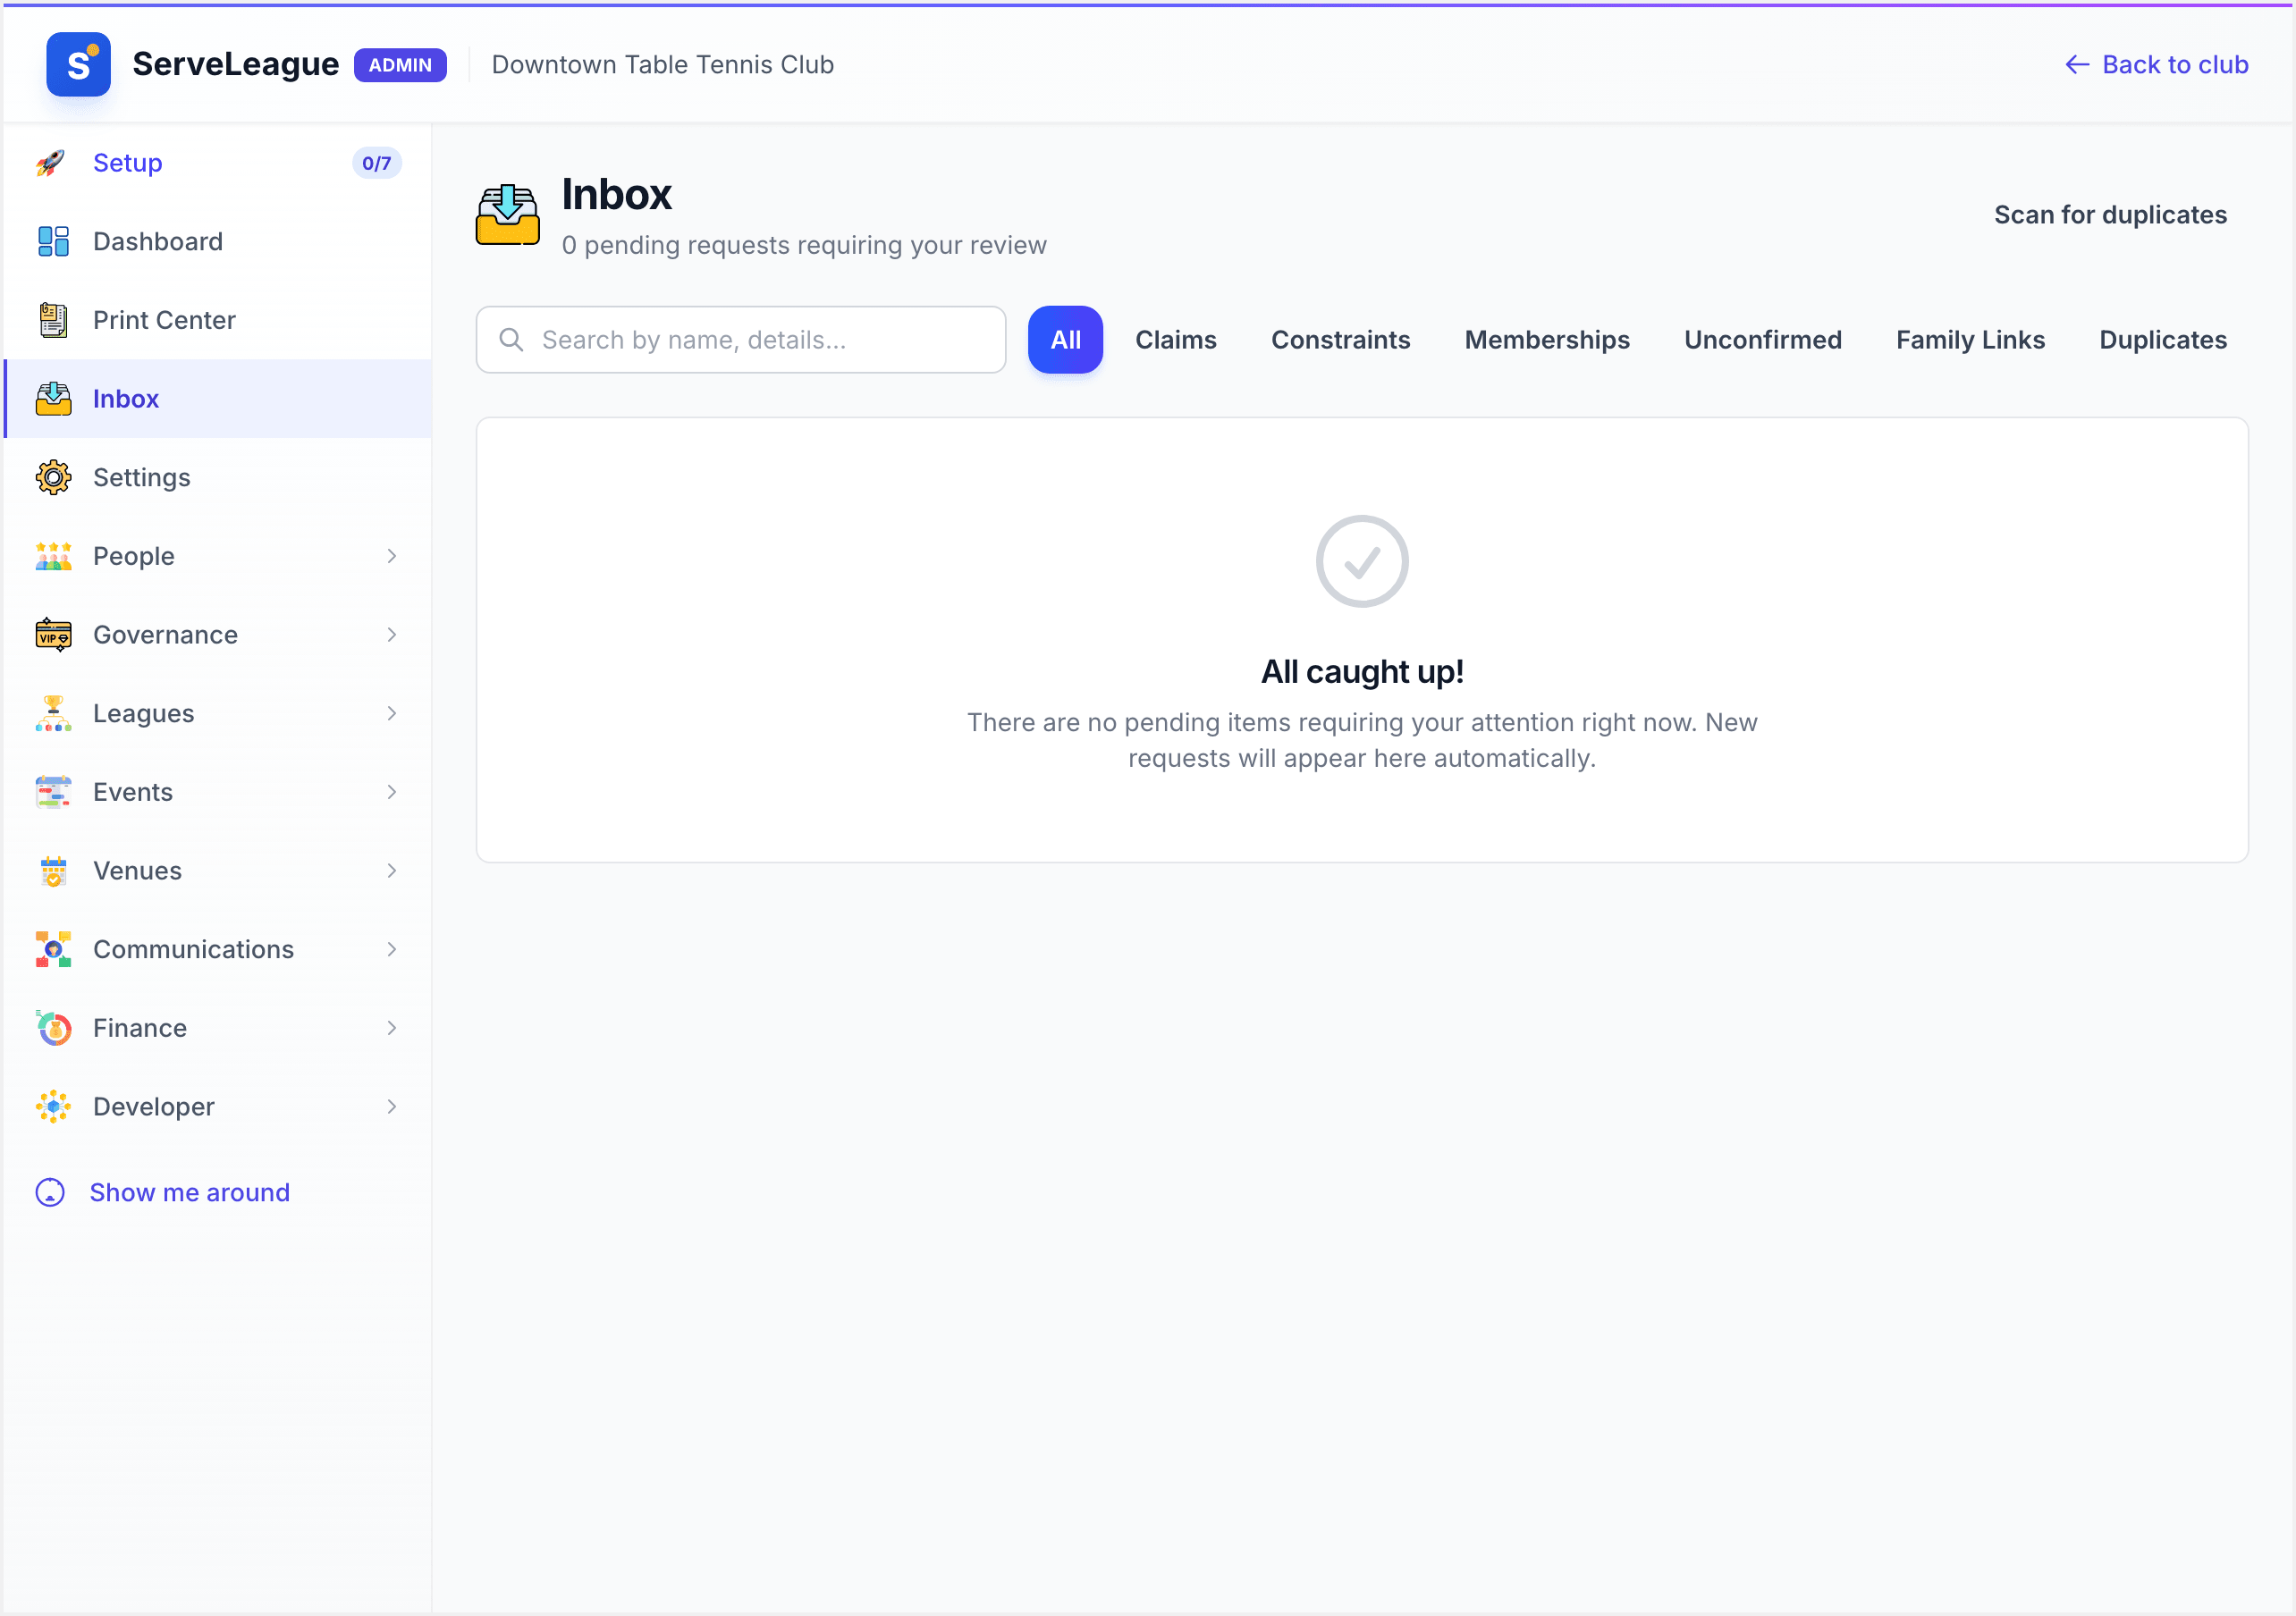Click the search magnifier icon
The width and height of the screenshot is (2296, 1616).
[x=511, y=340]
